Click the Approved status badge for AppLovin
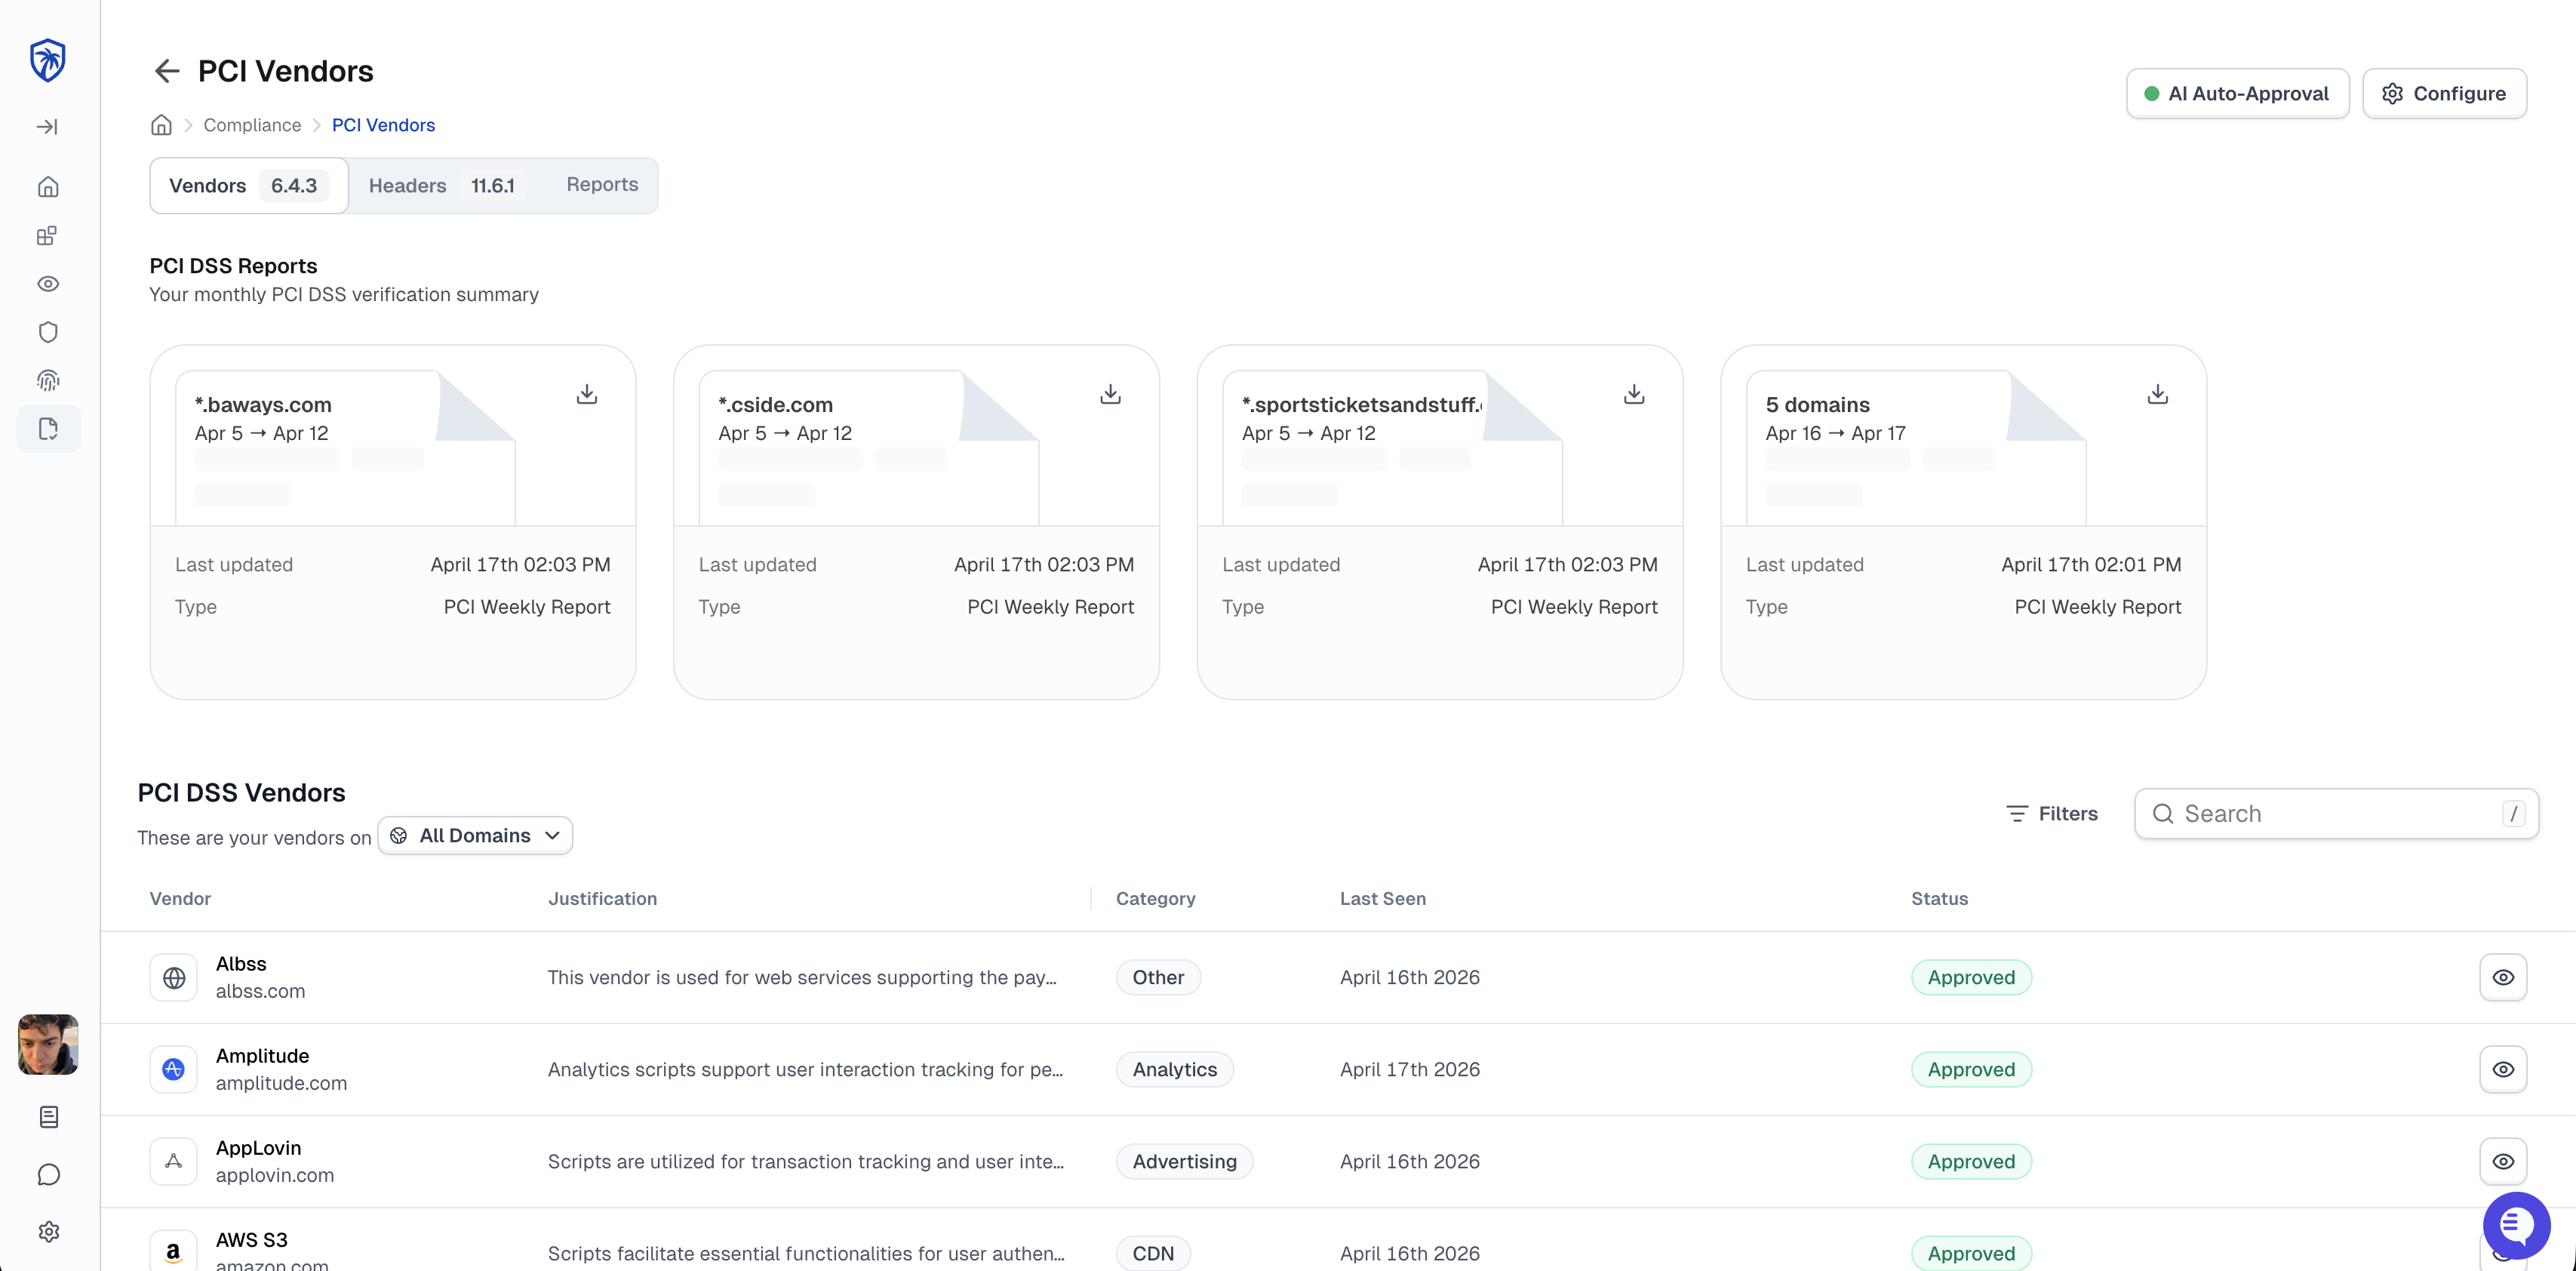2576x1271 pixels. tap(1971, 1162)
